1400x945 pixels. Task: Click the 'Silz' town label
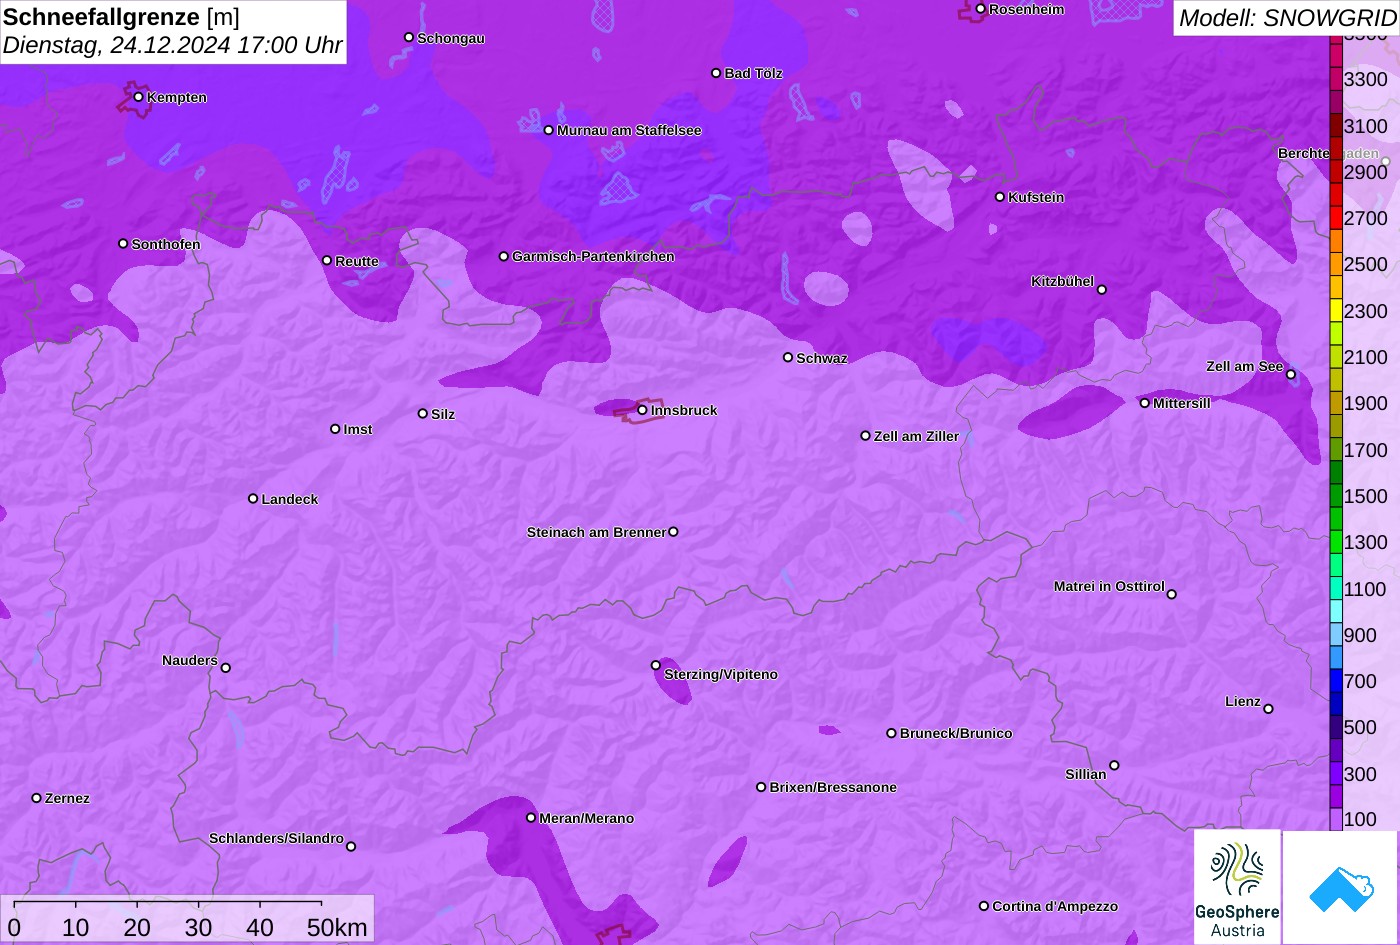point(443,414)
